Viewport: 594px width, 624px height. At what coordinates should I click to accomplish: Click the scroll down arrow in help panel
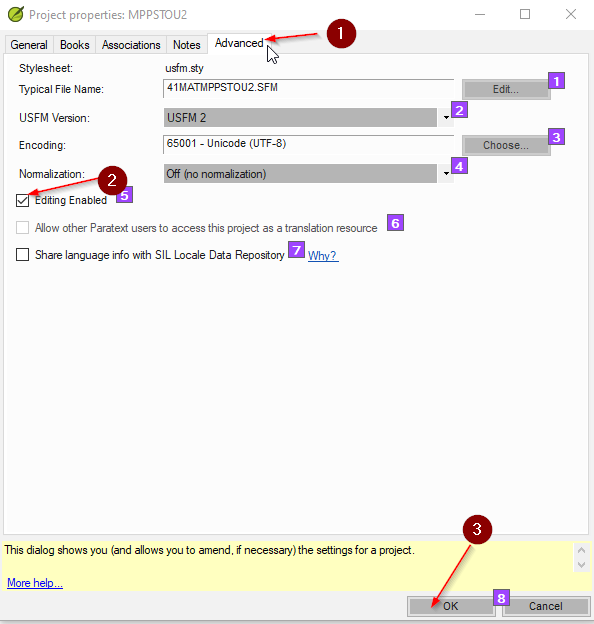[581, 565]
